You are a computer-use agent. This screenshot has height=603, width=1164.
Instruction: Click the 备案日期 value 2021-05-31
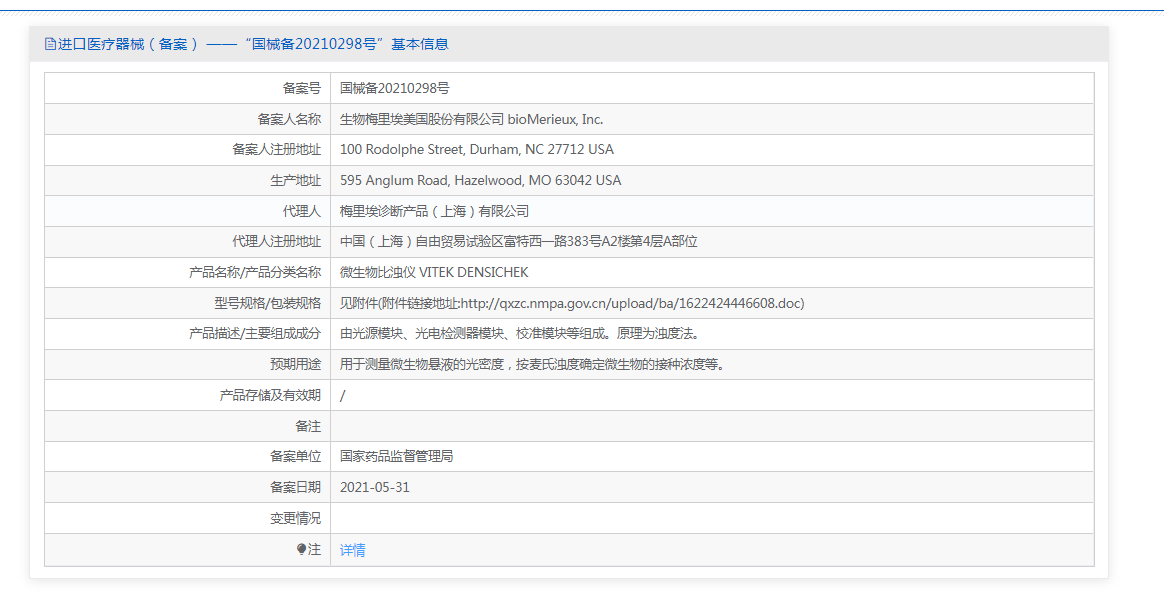[375, 488]
